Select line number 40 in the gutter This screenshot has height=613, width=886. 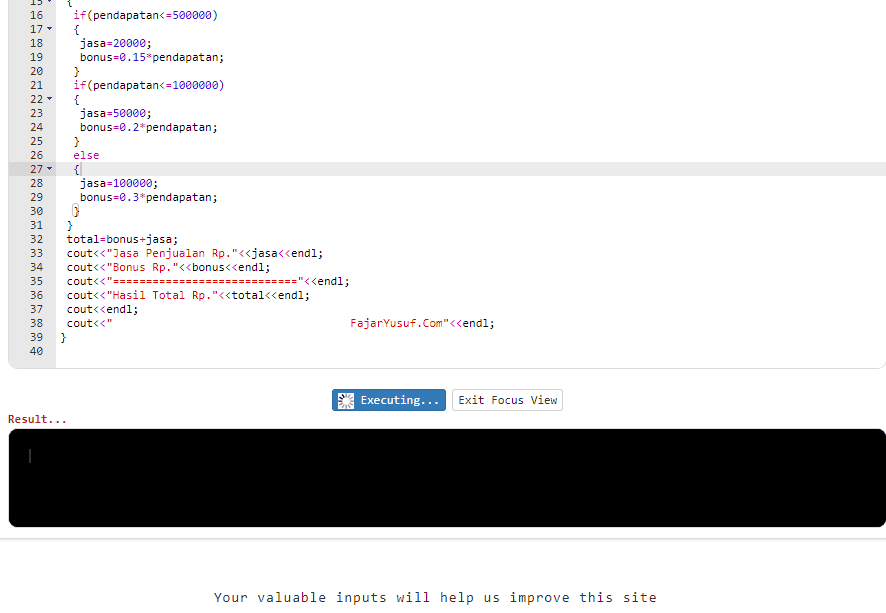[36, 351]
